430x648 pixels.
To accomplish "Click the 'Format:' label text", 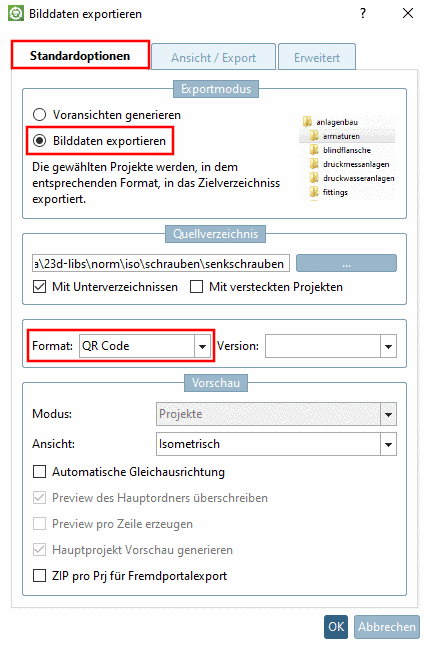I will click(53, 345).
